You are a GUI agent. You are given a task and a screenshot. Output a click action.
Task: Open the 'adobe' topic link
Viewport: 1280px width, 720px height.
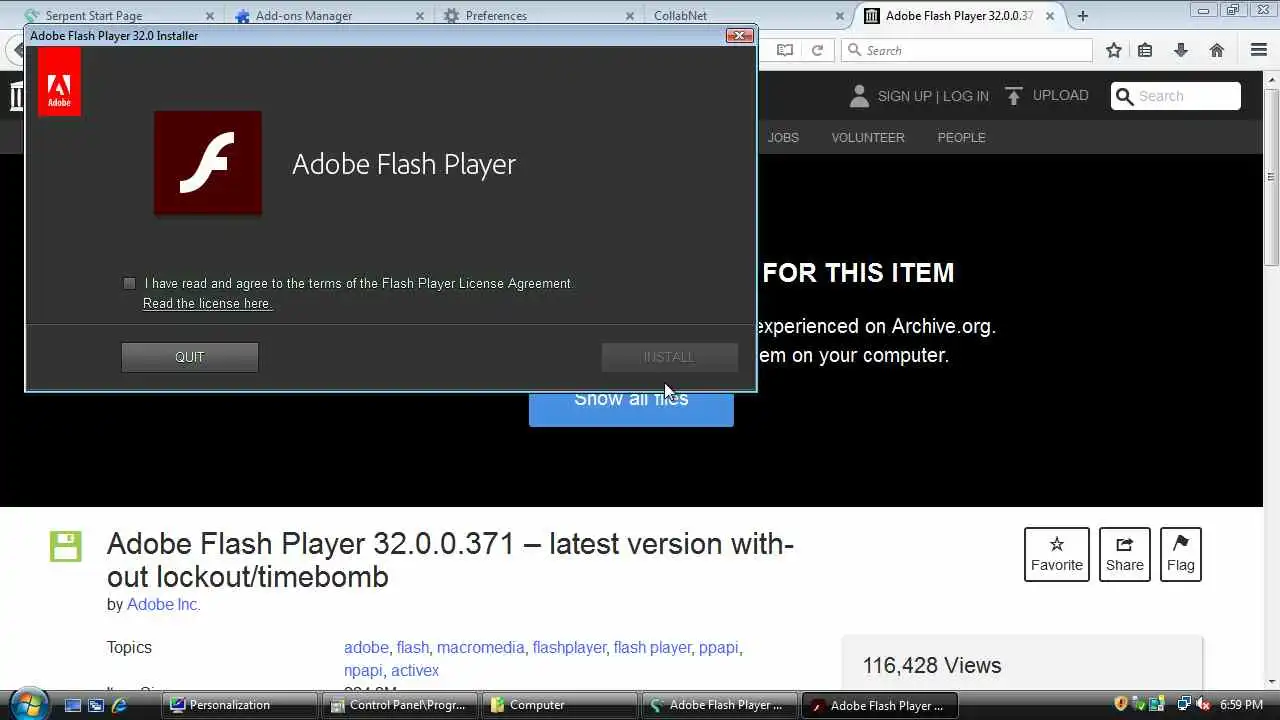point(366,648)
